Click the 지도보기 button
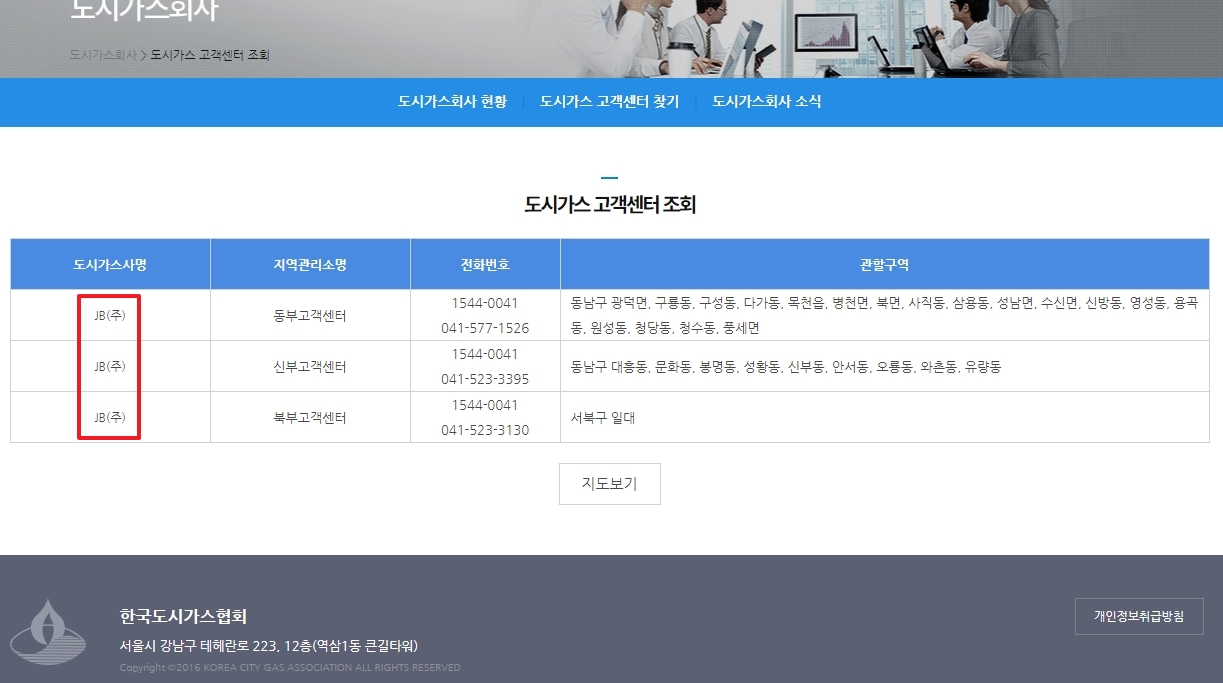The height and width of the screenshot is (683, 1223). coord(610,483)
